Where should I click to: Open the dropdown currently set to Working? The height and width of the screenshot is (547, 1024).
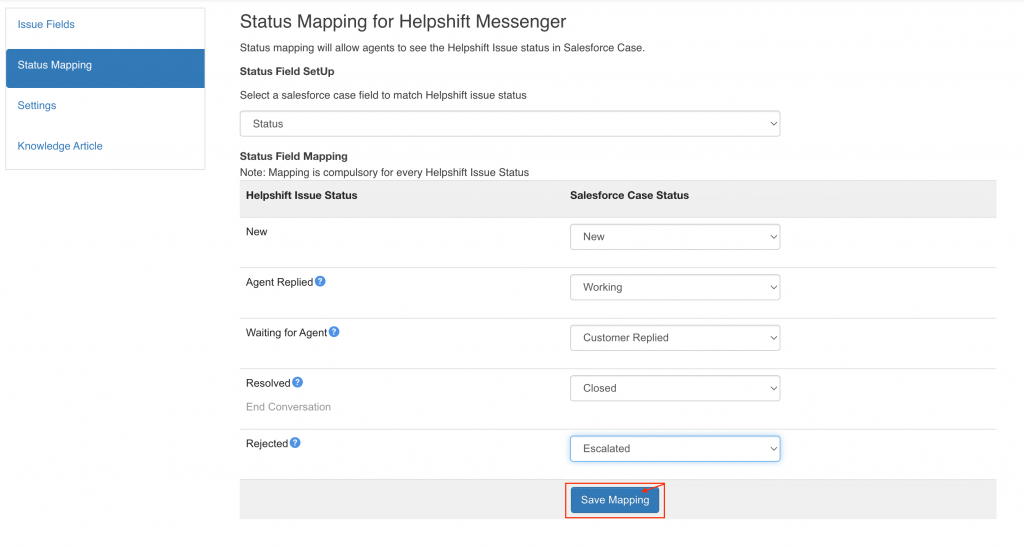[x=675, y=287]
